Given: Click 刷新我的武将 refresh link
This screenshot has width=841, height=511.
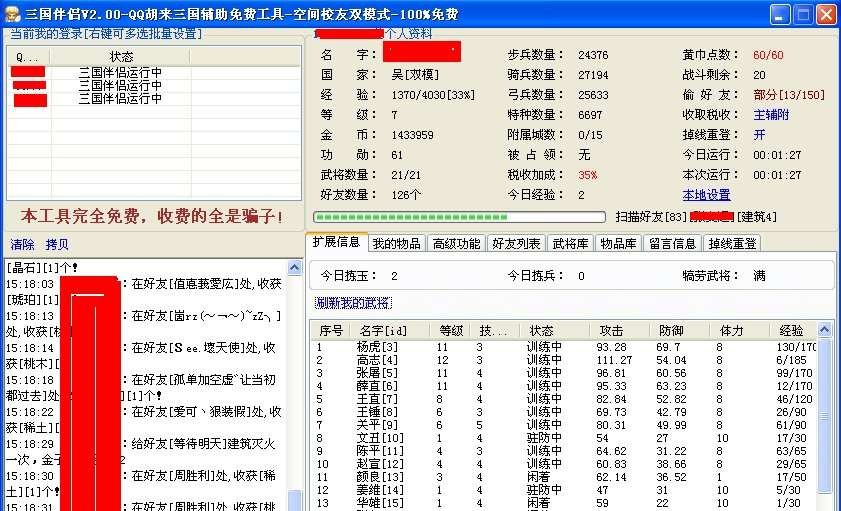Looking at the screenshot, I should tap(353, 303).
